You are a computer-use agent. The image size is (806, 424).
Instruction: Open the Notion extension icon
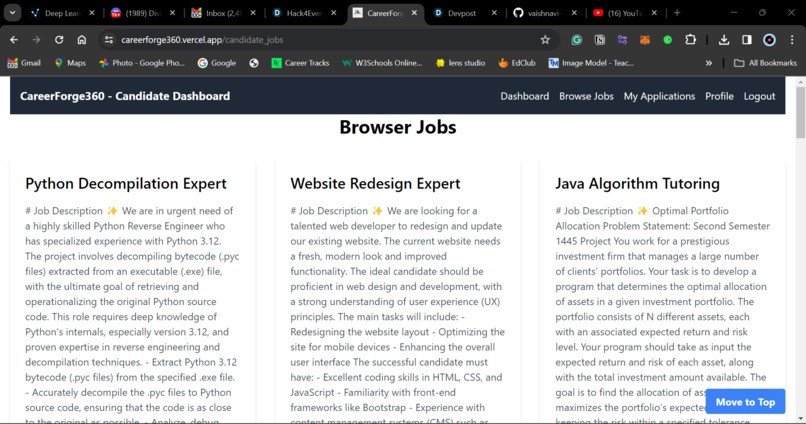click(599, 40)
